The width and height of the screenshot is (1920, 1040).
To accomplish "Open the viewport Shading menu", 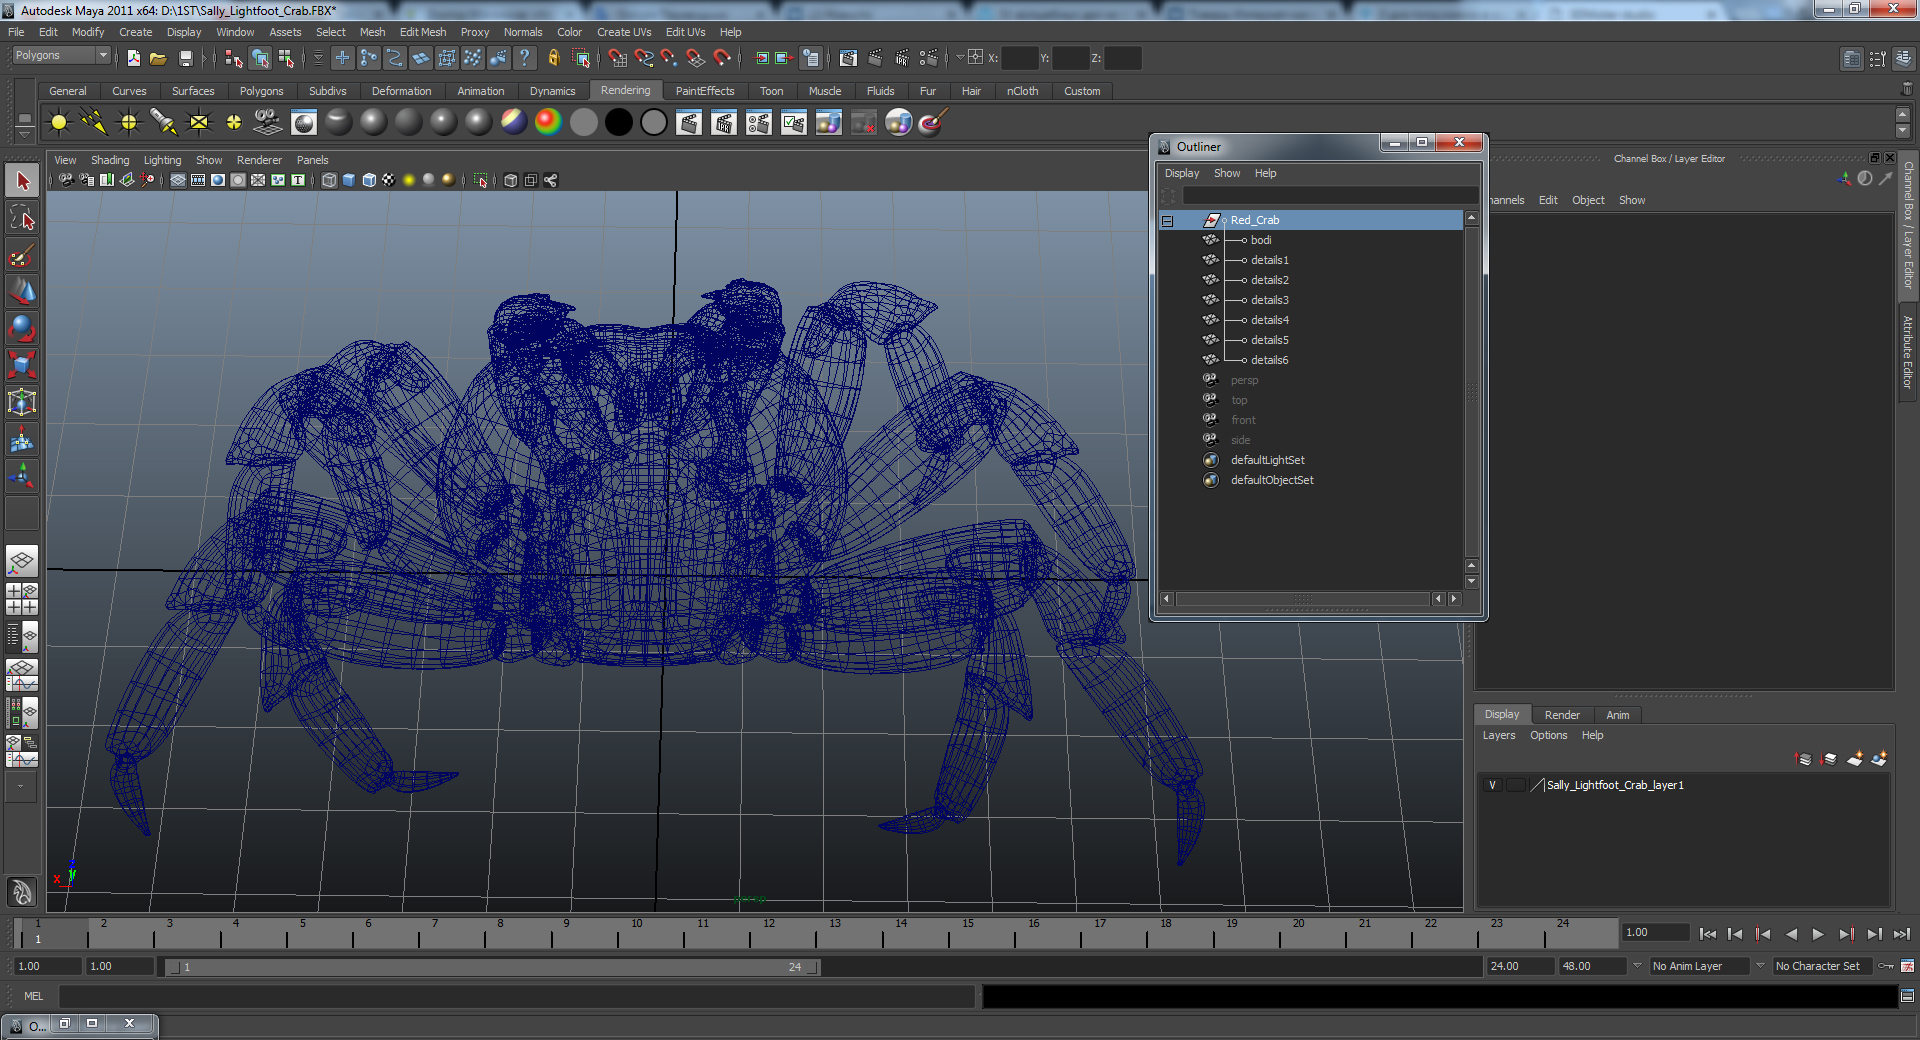I will (110, 160).
